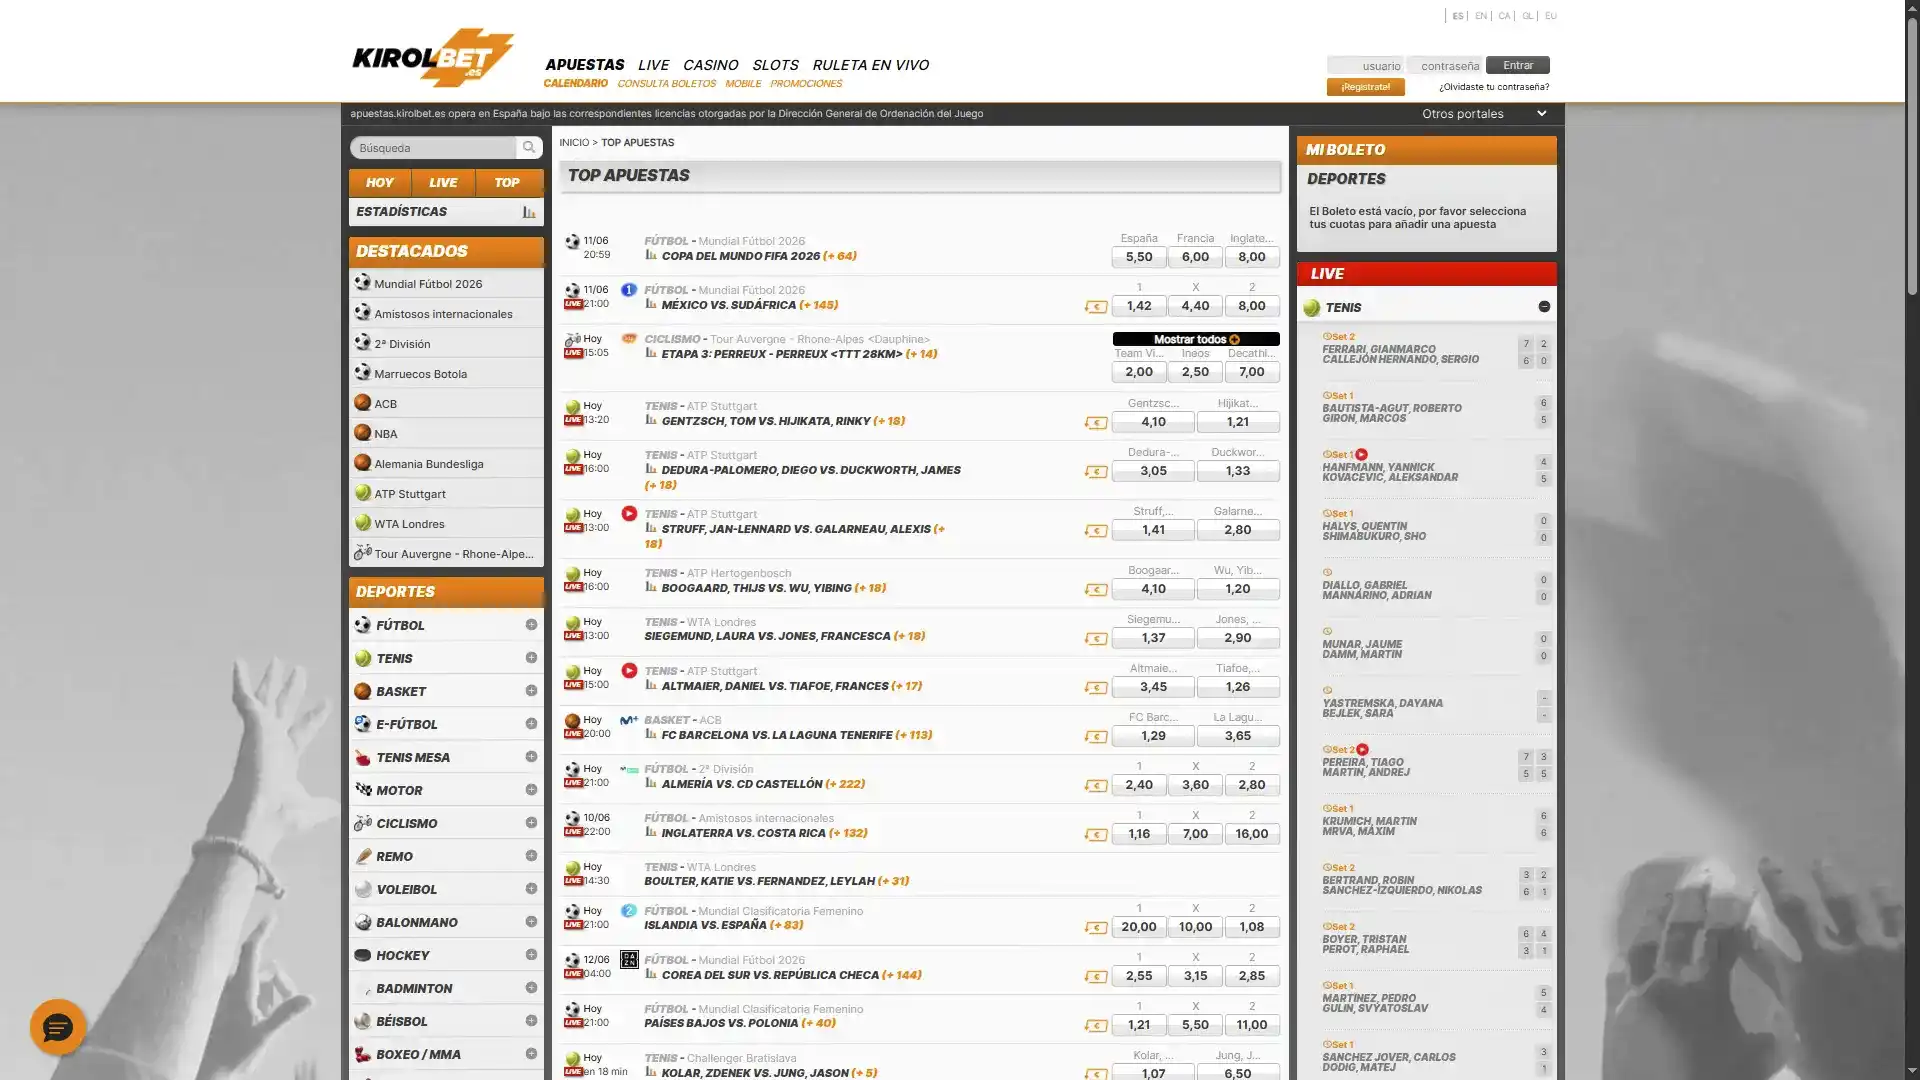This screenshot has width=1920, height=1080.
Task: Open the ¿Olvidaste tu contraseña? link
Action: pos(1494,87)
